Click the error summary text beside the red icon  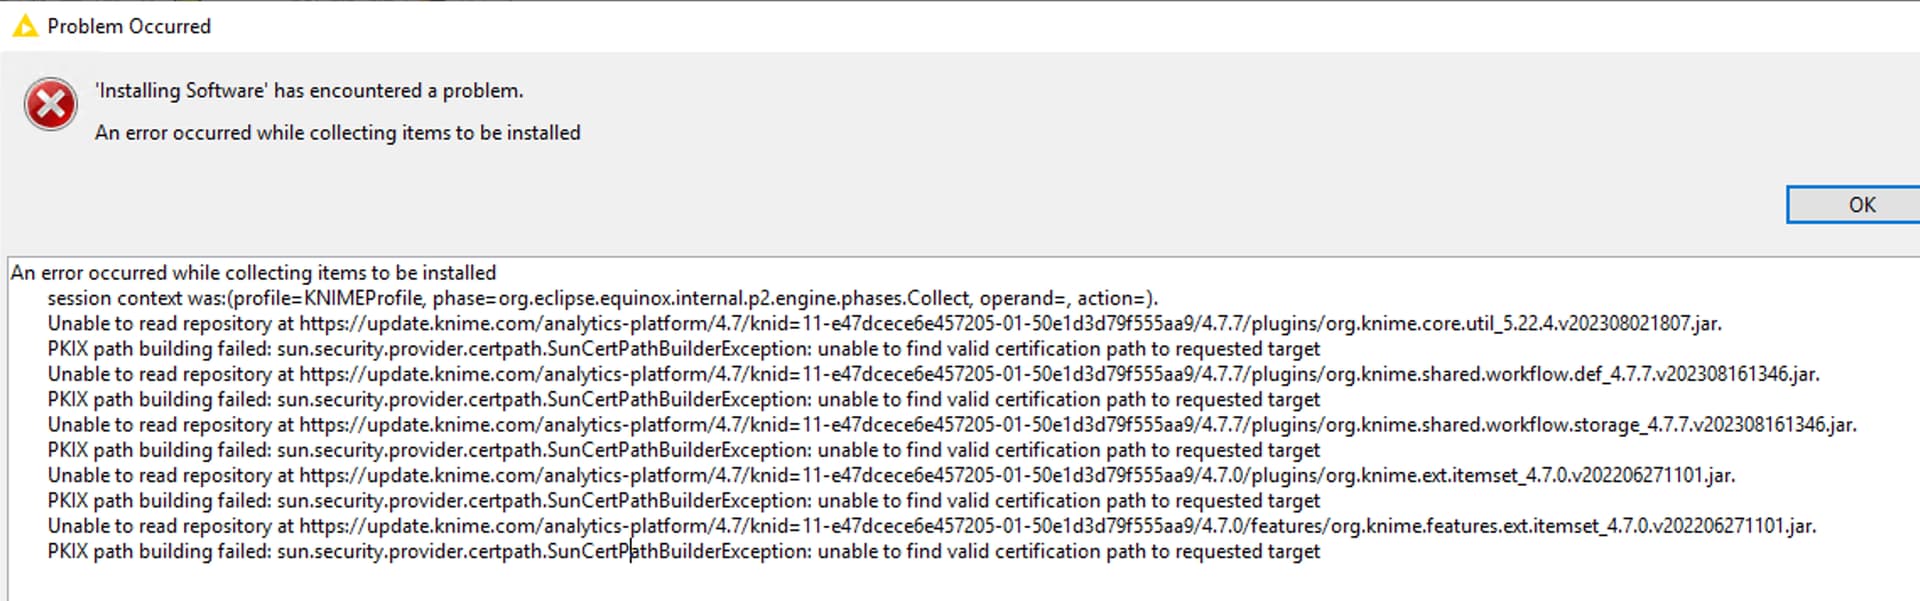tap(337, 133)
